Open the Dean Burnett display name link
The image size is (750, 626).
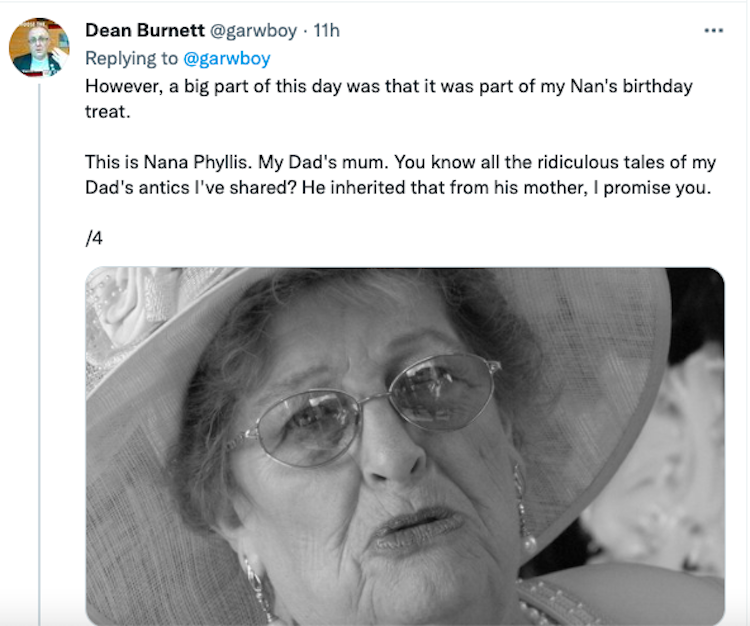coord(144,31)
